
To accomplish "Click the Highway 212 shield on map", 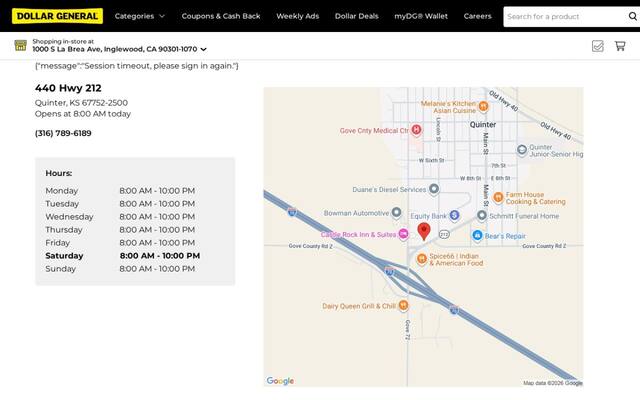I will [444, 234].
